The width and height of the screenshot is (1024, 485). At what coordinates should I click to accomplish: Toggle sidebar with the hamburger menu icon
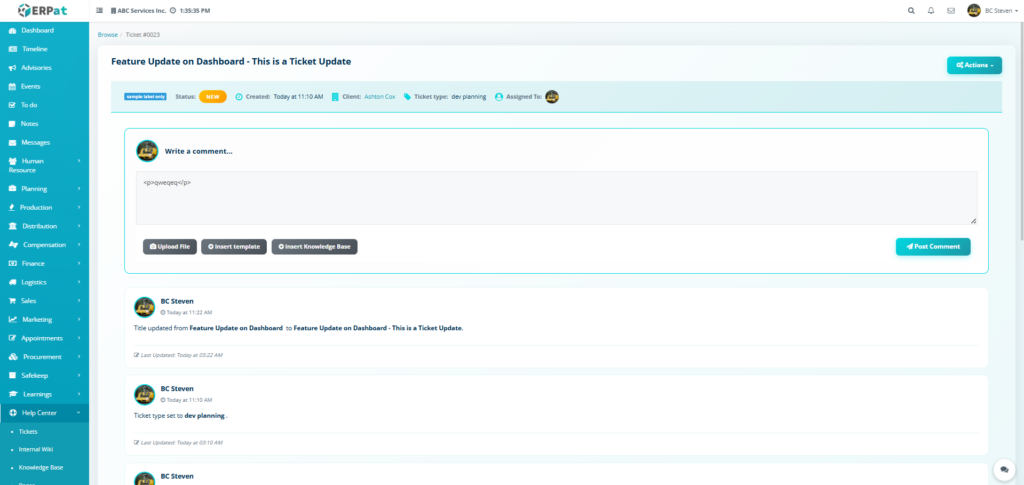click(x=99, y=10)
